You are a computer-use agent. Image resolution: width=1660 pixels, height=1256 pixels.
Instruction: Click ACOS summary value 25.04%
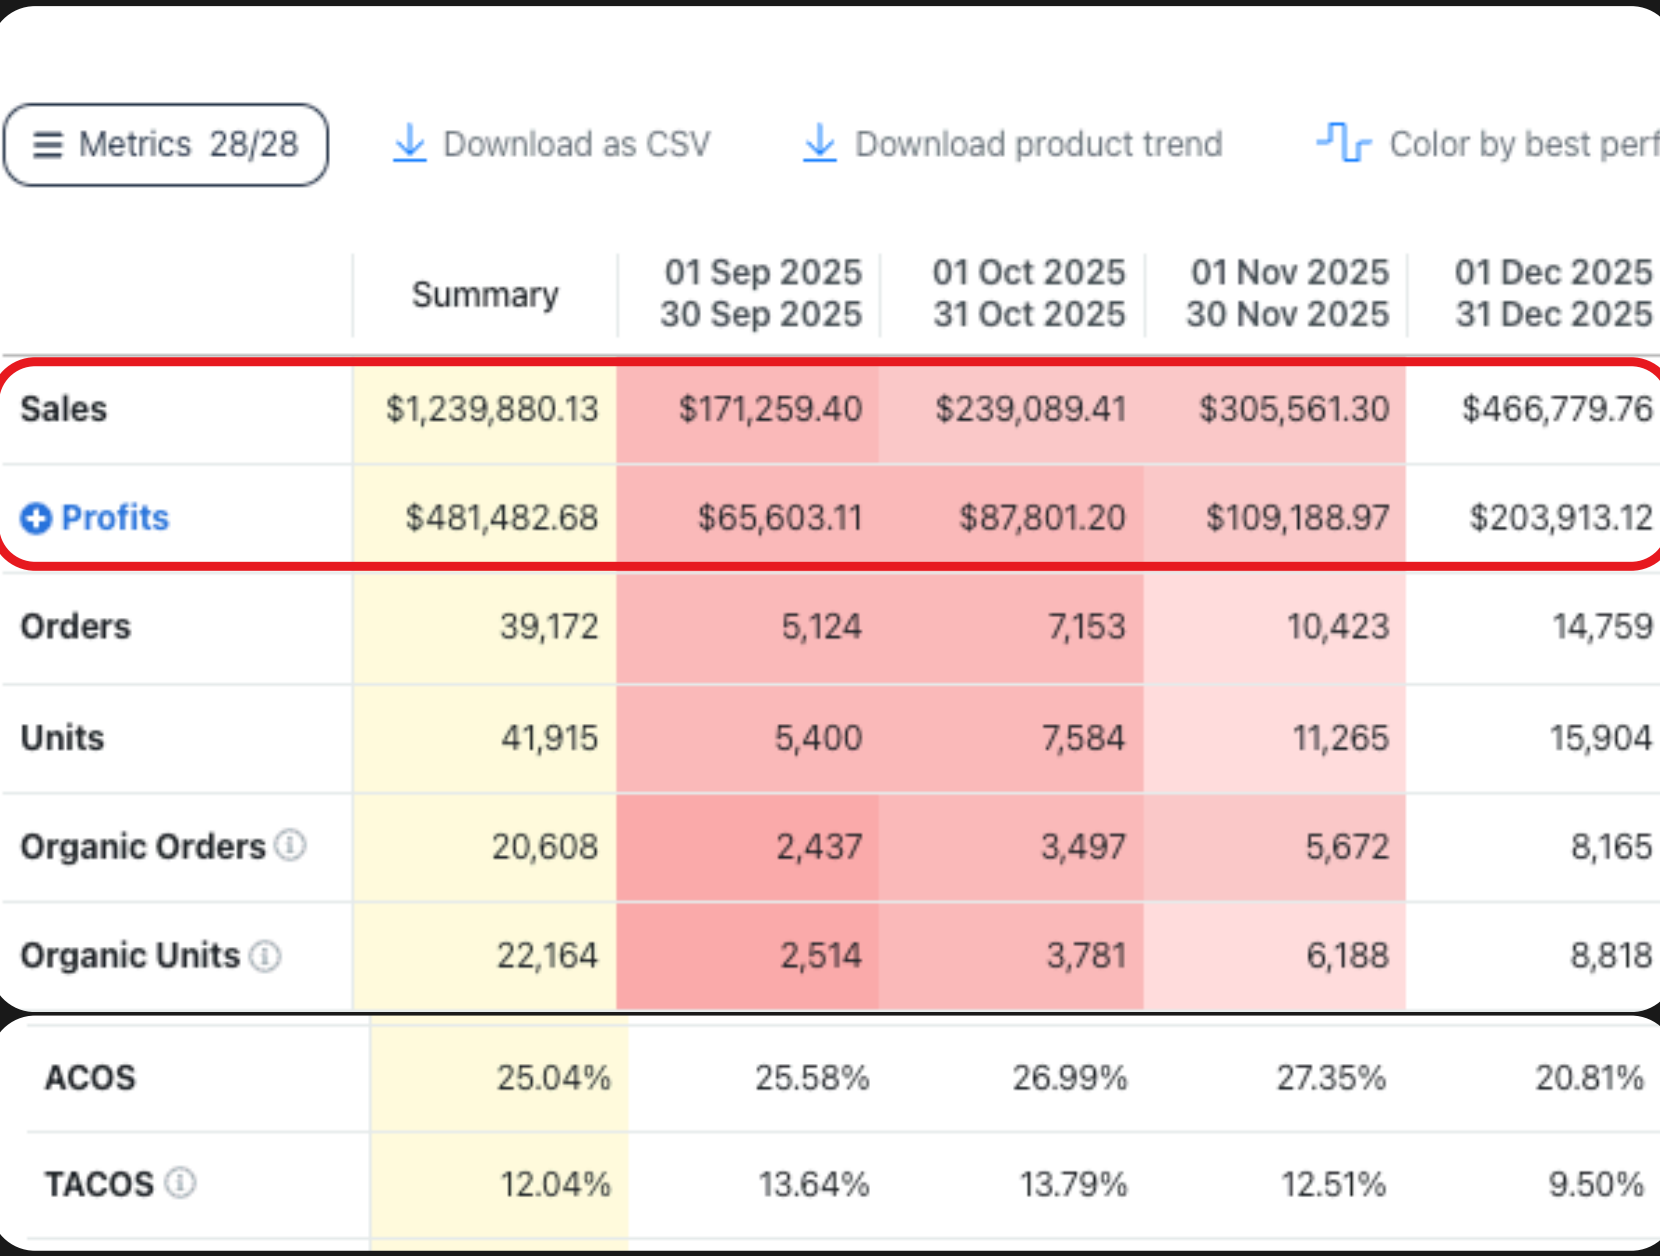click(x=554, y=1078)
